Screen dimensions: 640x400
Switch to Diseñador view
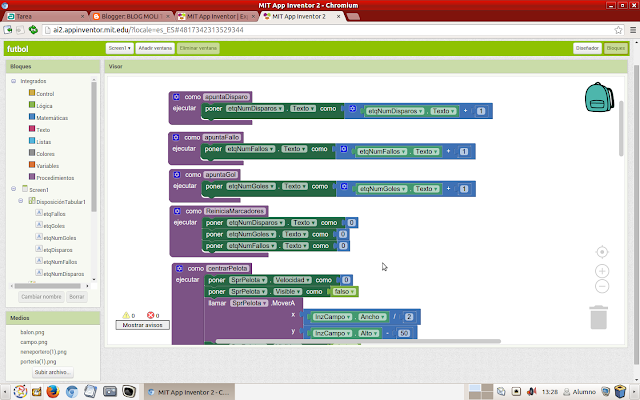click(587, 48)
